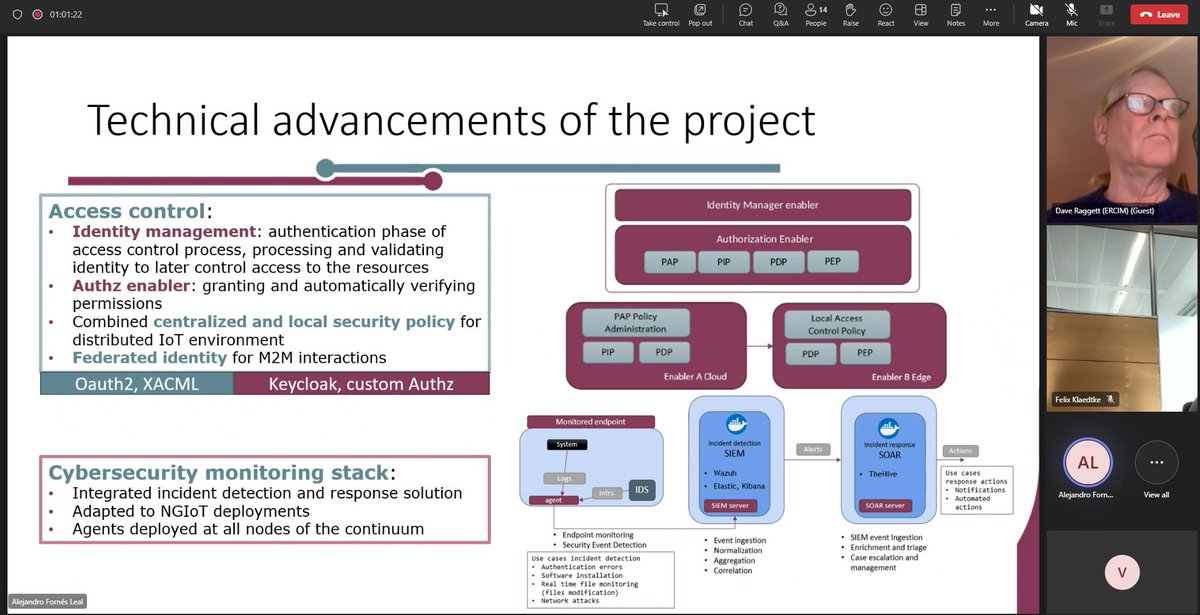Click the Leave button
This screenshot has height=615, width=1200.
click(x=1159, y=14)
